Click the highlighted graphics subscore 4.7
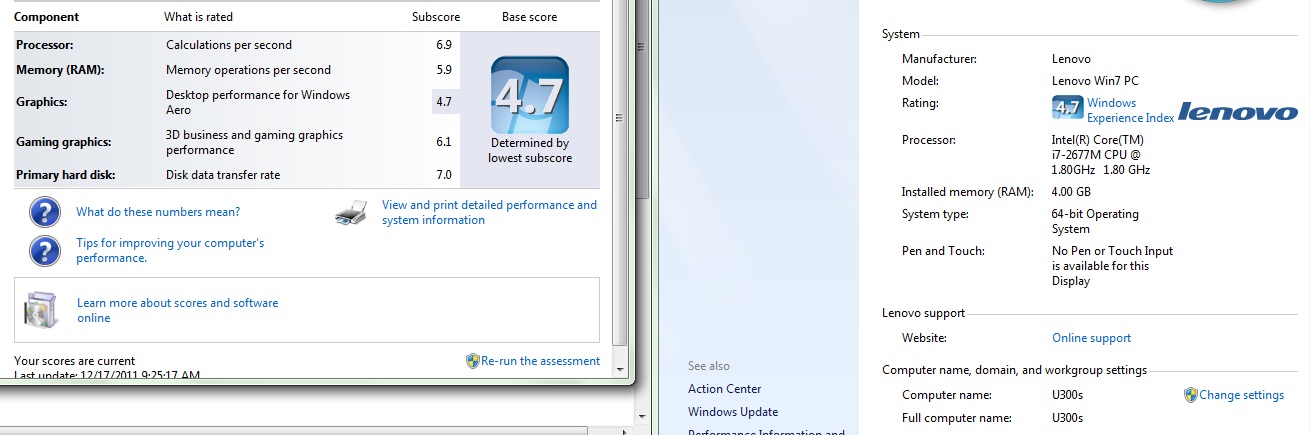The width and height of the screenshot is (1310, 435). [x=444, y=102]
